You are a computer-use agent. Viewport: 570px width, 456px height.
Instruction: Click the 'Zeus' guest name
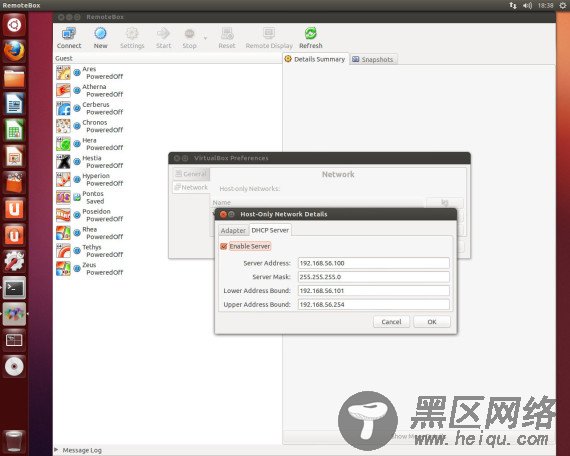pos(89,265)
